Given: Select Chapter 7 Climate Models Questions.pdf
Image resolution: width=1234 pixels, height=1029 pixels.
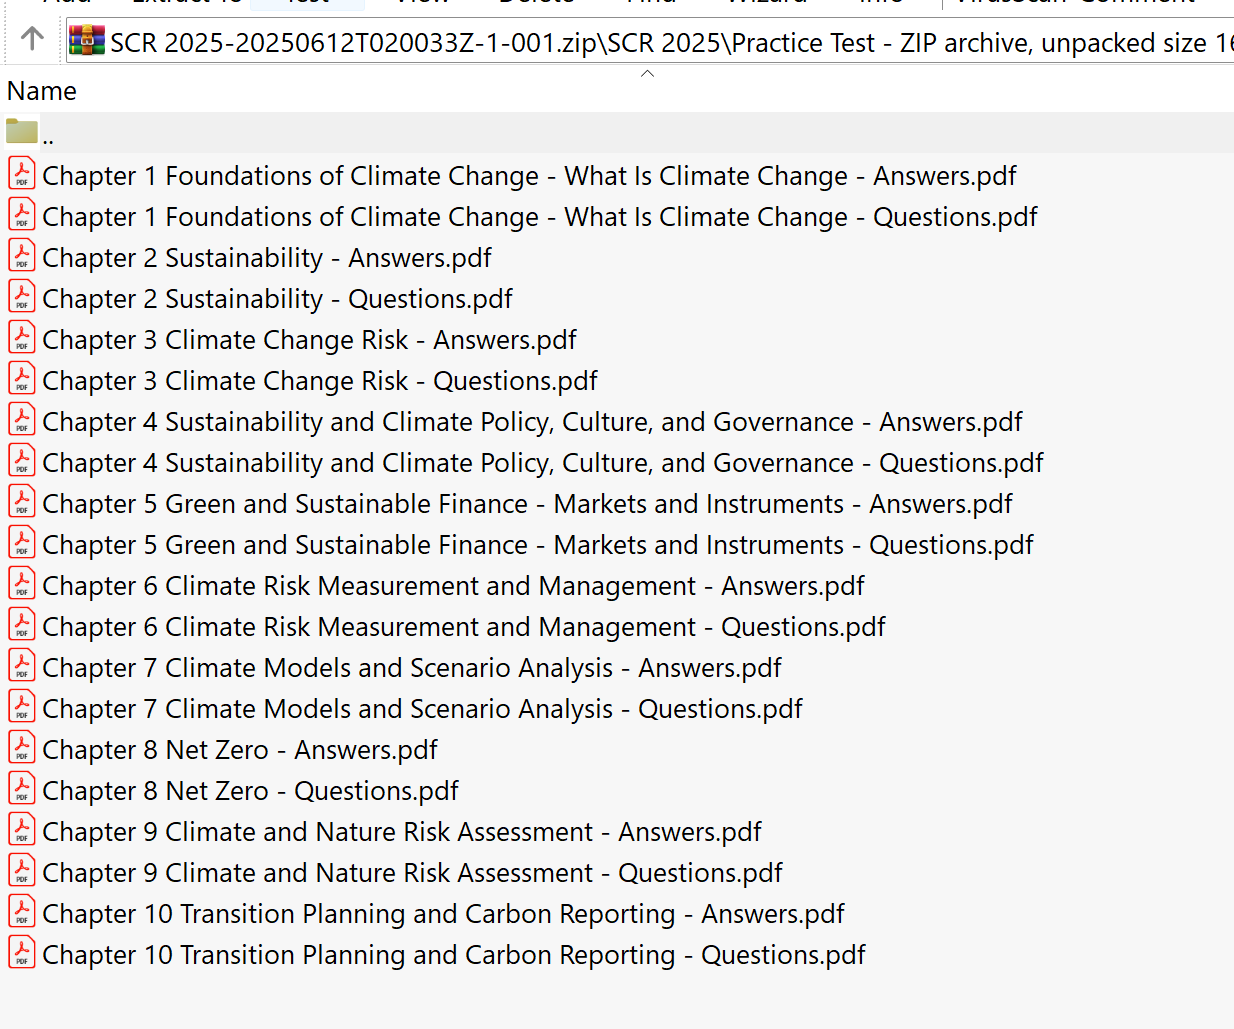Looking at the screenshot, I should (422, 709).
